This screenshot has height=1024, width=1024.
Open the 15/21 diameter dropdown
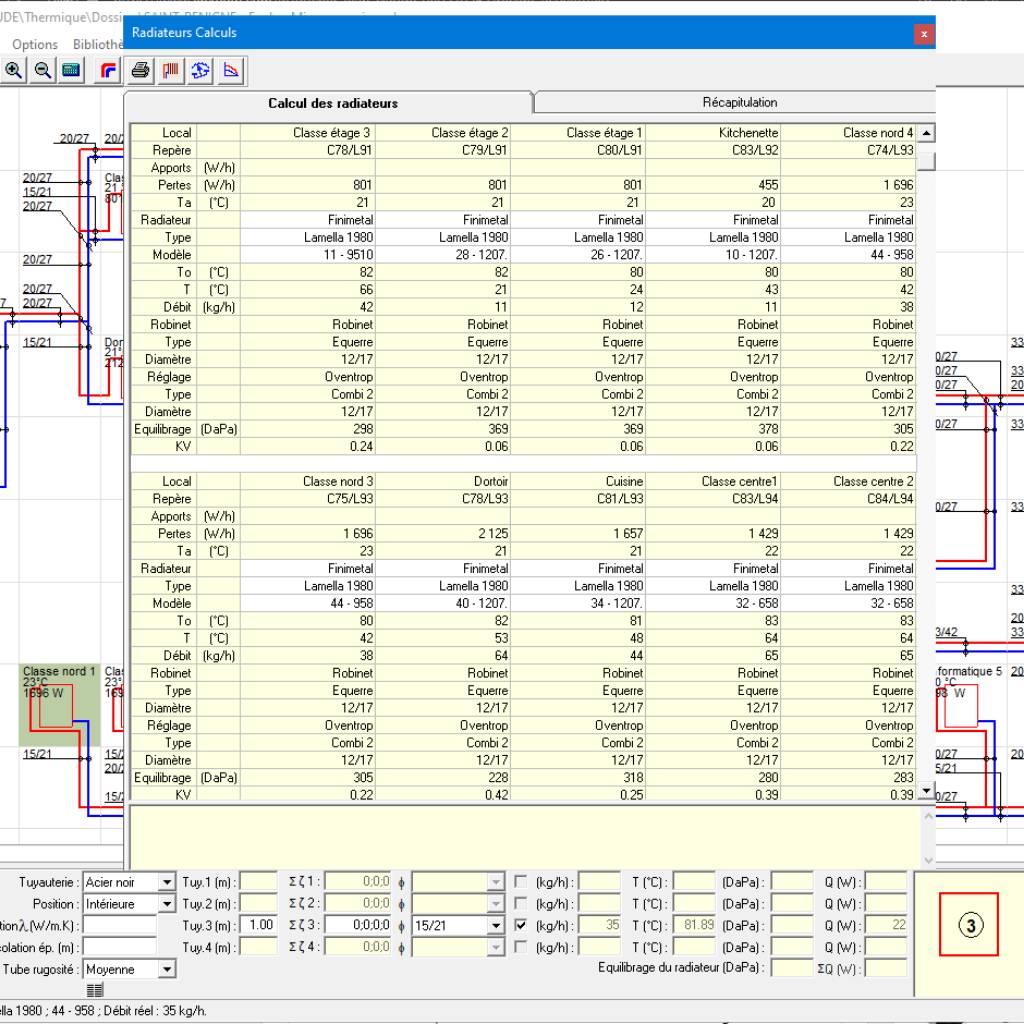click(x=495, y=926)
